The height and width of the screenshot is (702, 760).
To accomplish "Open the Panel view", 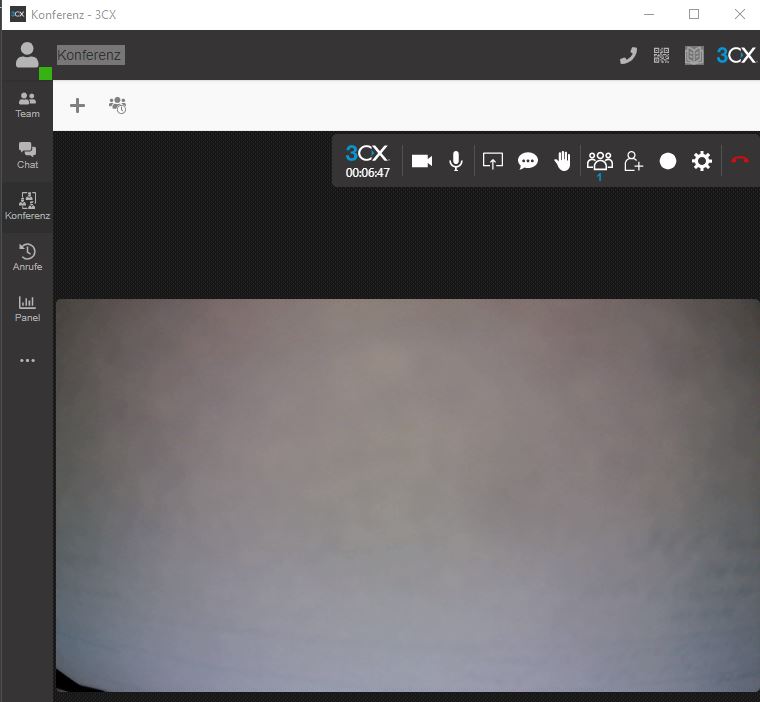I will click(27, 309).
